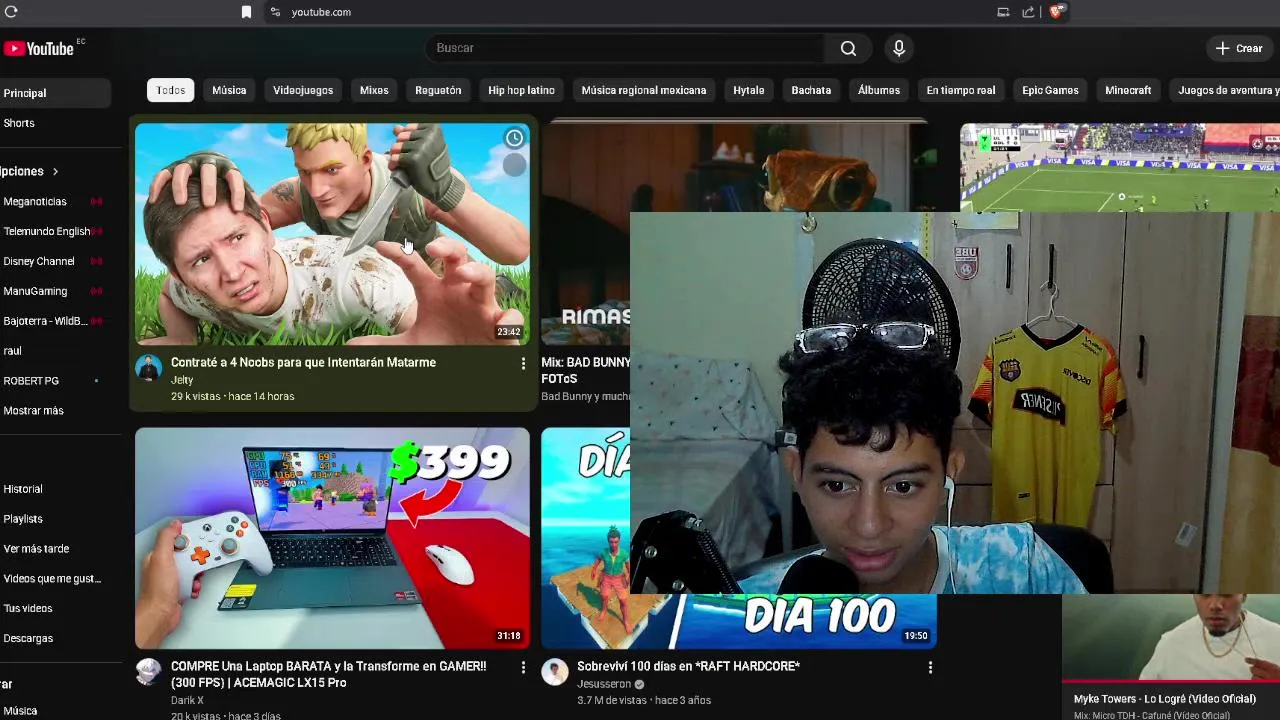Add to queue icon on the Fortnite thumbnail

click(514, 166)
